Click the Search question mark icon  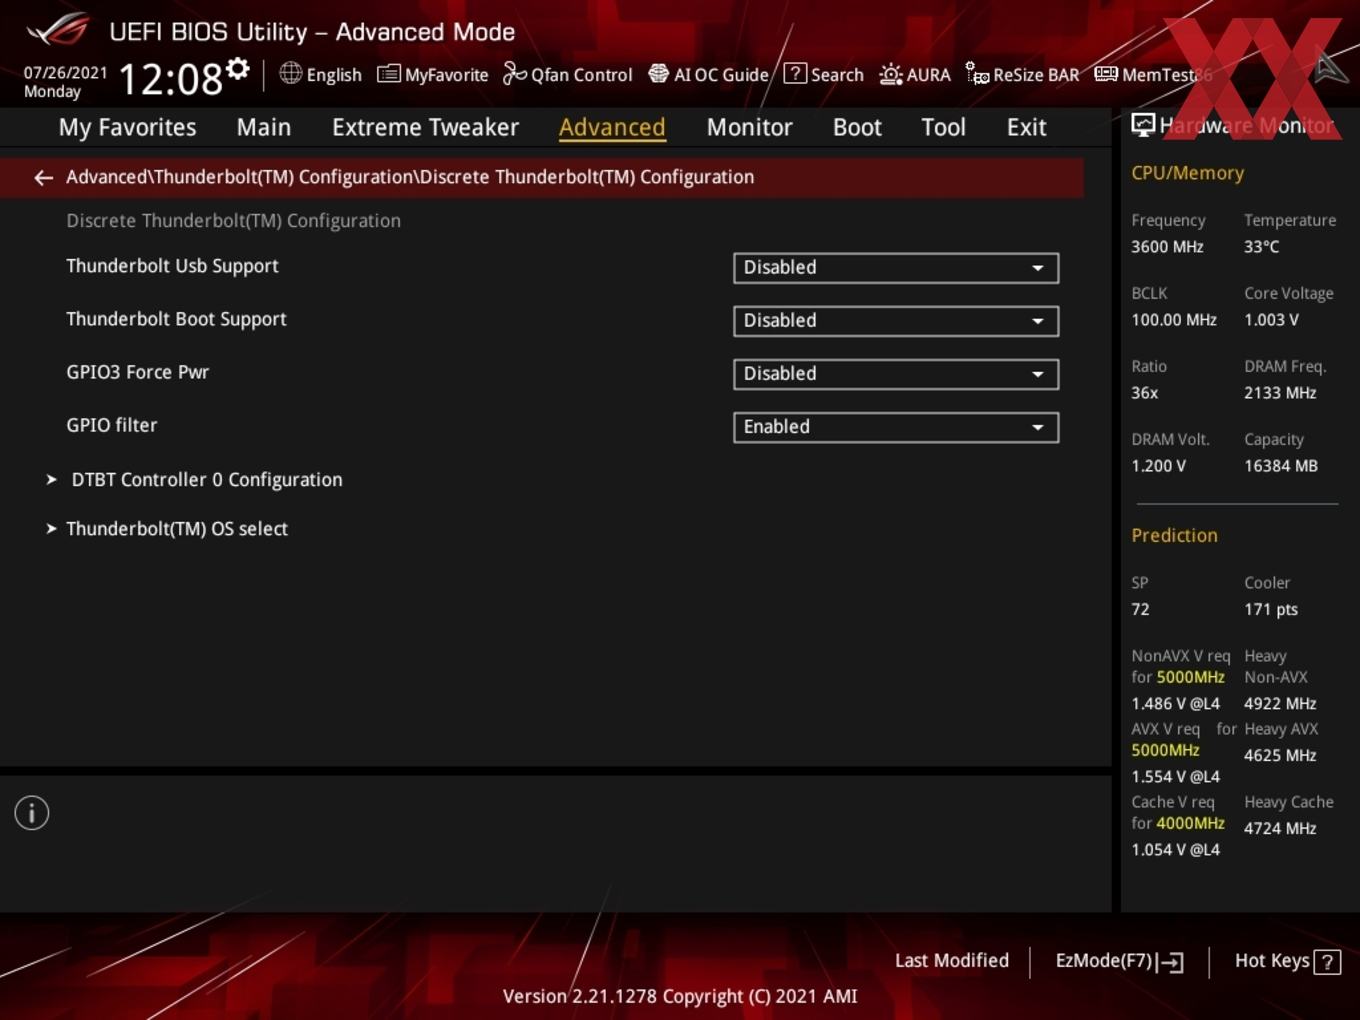click(795, 73)
